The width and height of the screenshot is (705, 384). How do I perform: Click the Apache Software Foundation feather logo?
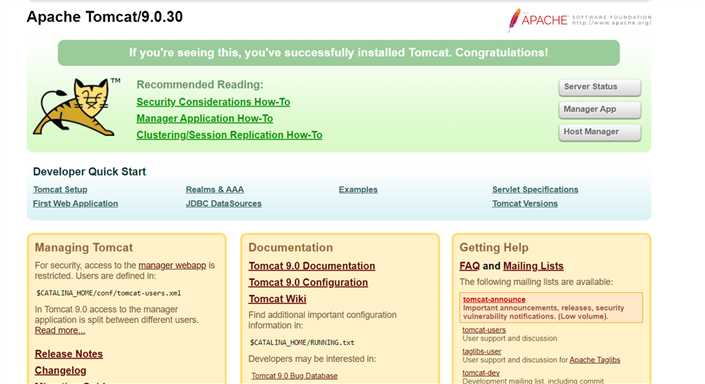tap(580, 20)
